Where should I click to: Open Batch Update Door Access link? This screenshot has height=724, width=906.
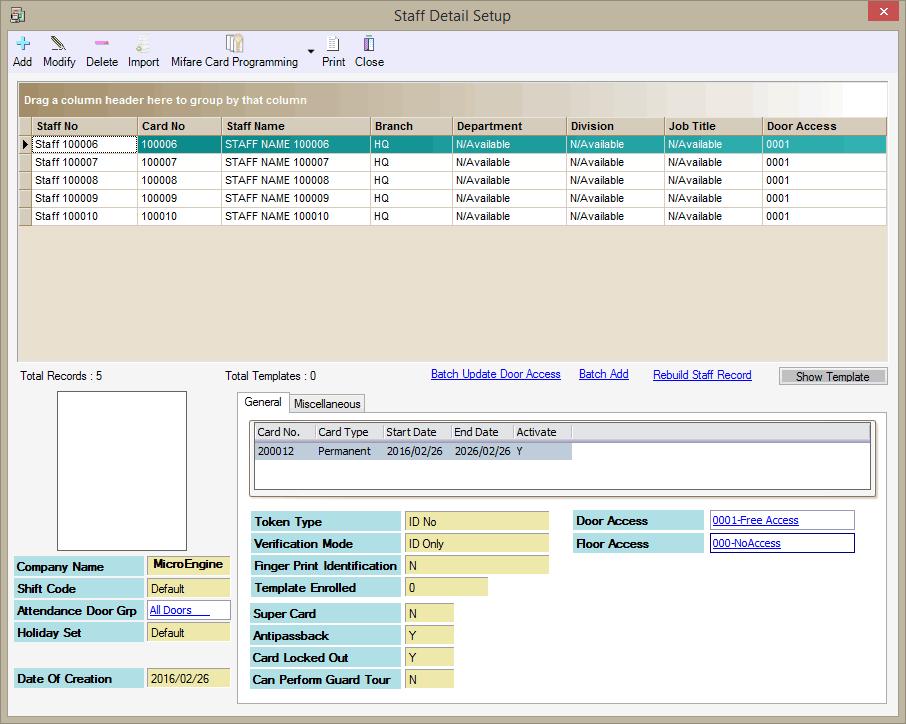coord(495,374)
